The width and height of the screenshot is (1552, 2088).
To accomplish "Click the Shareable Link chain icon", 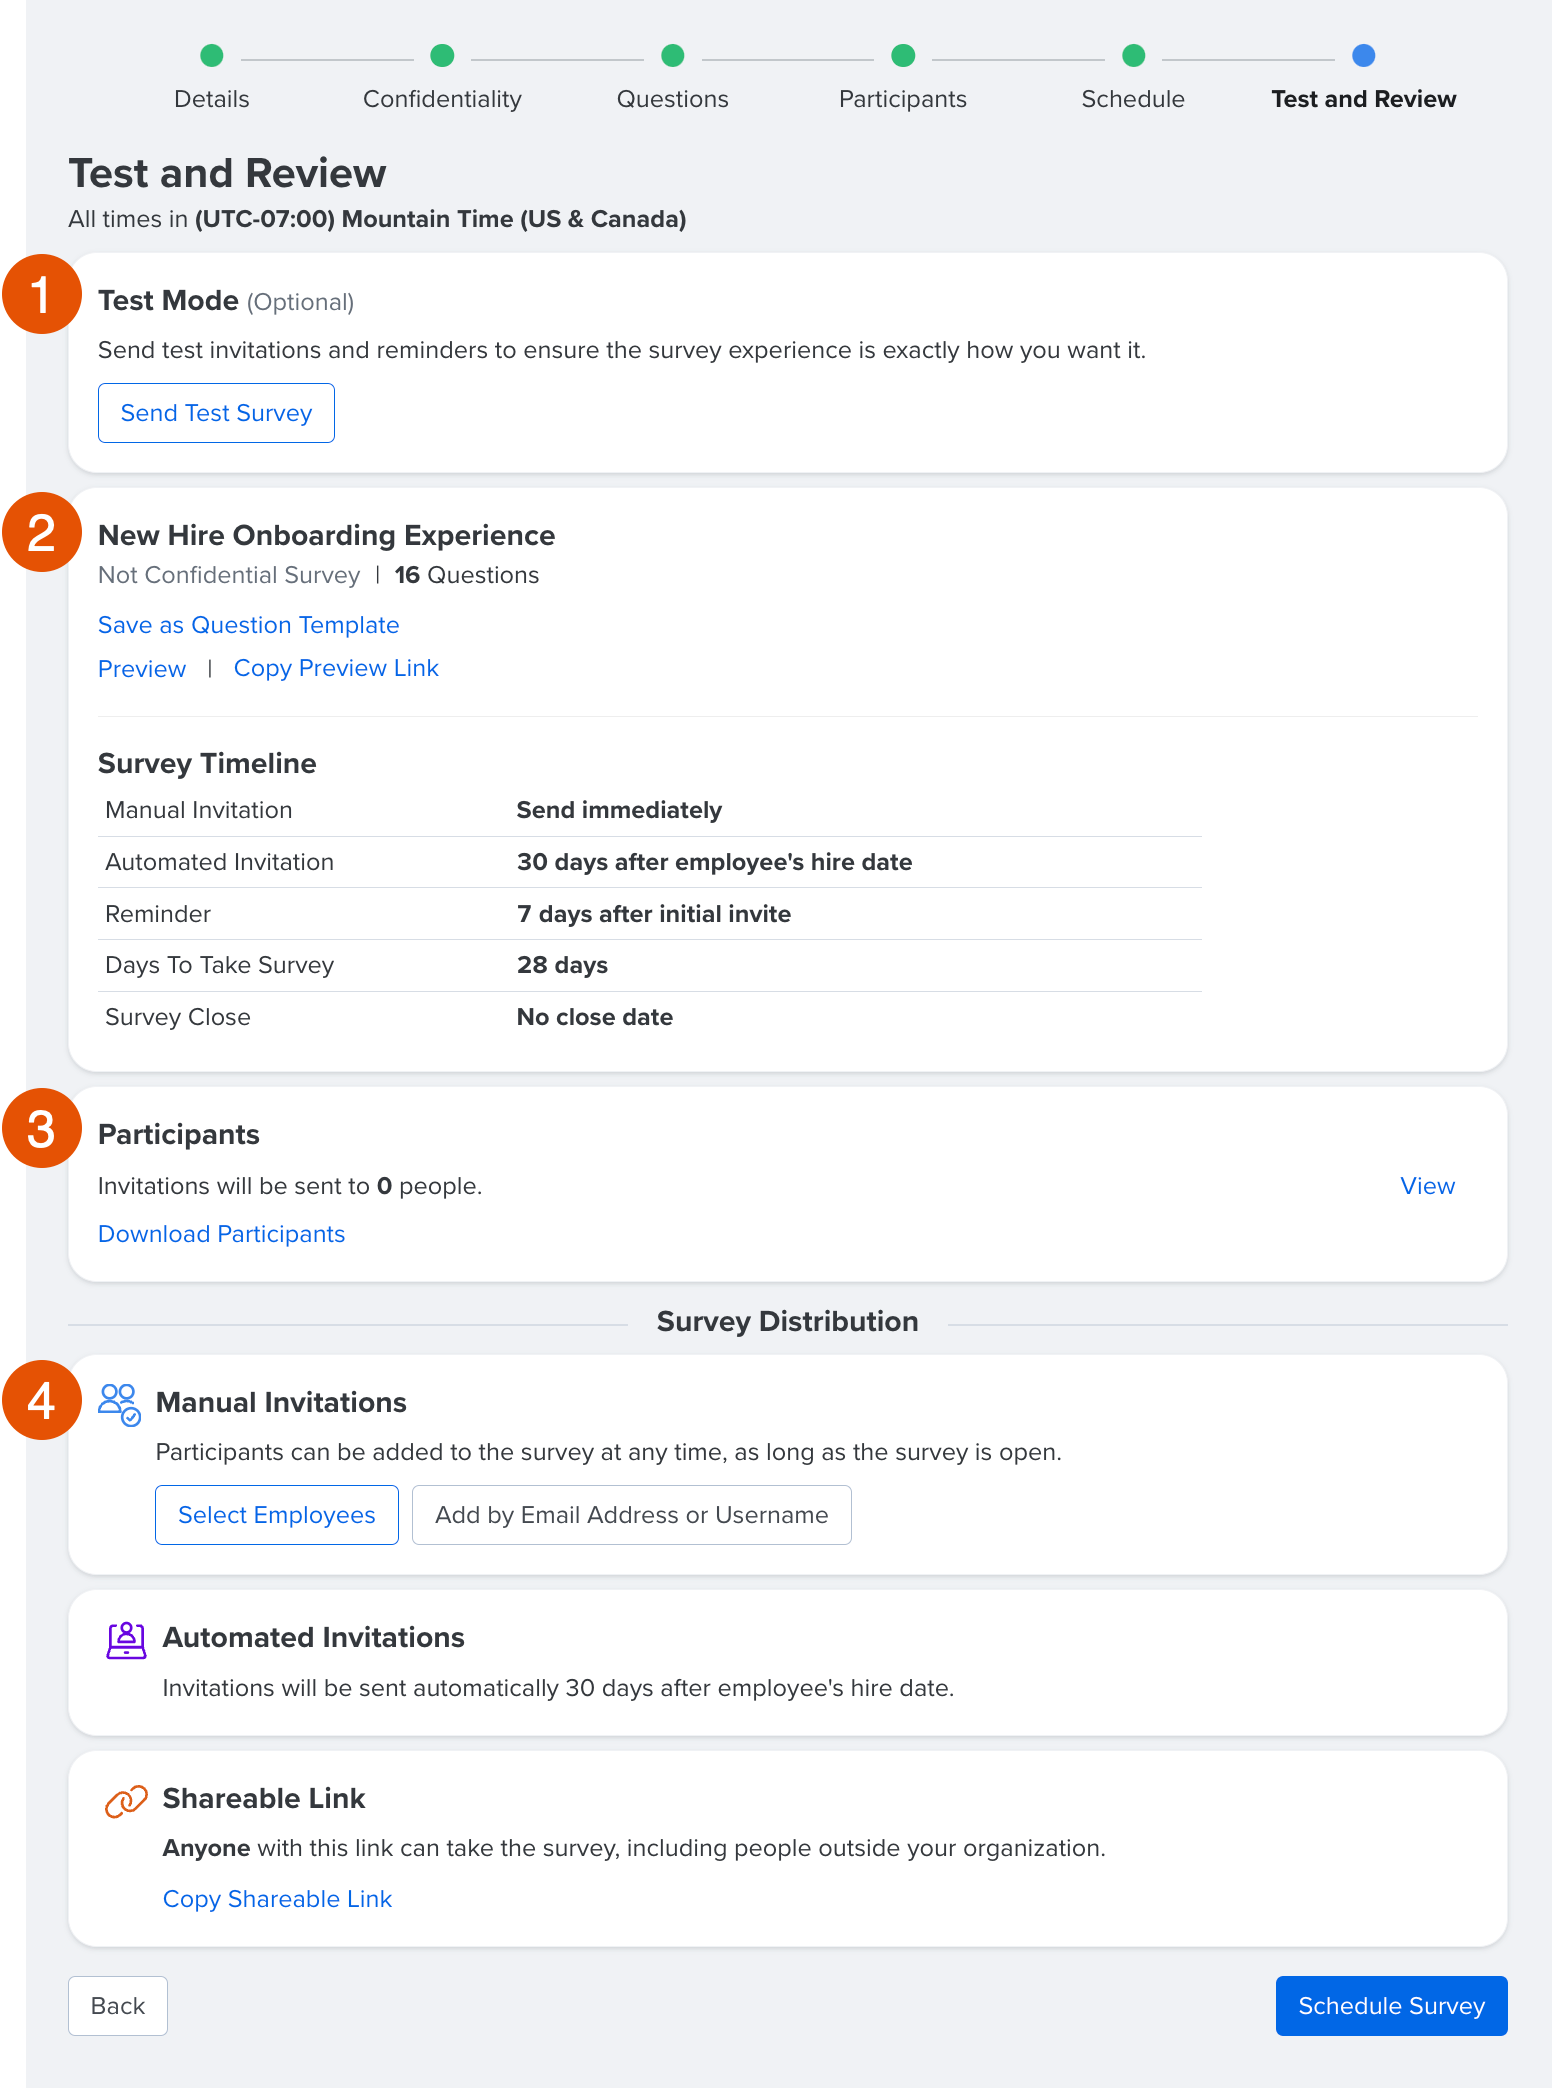I will click(126, 1801).
